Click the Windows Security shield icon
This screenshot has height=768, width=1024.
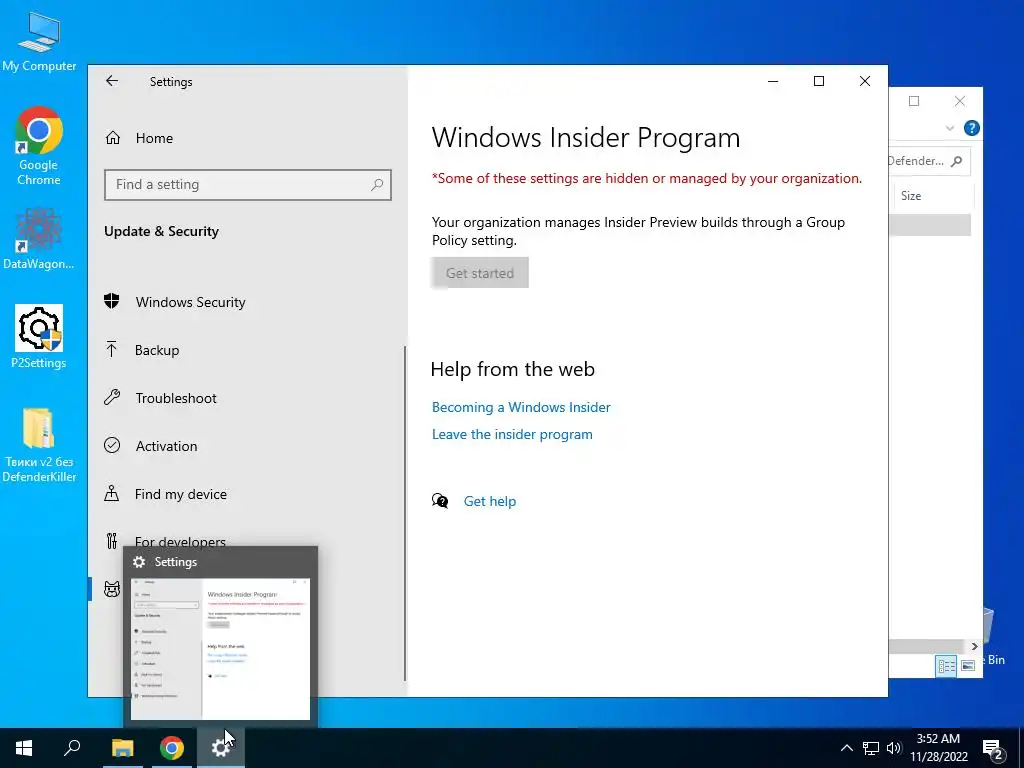pos(112,301)
